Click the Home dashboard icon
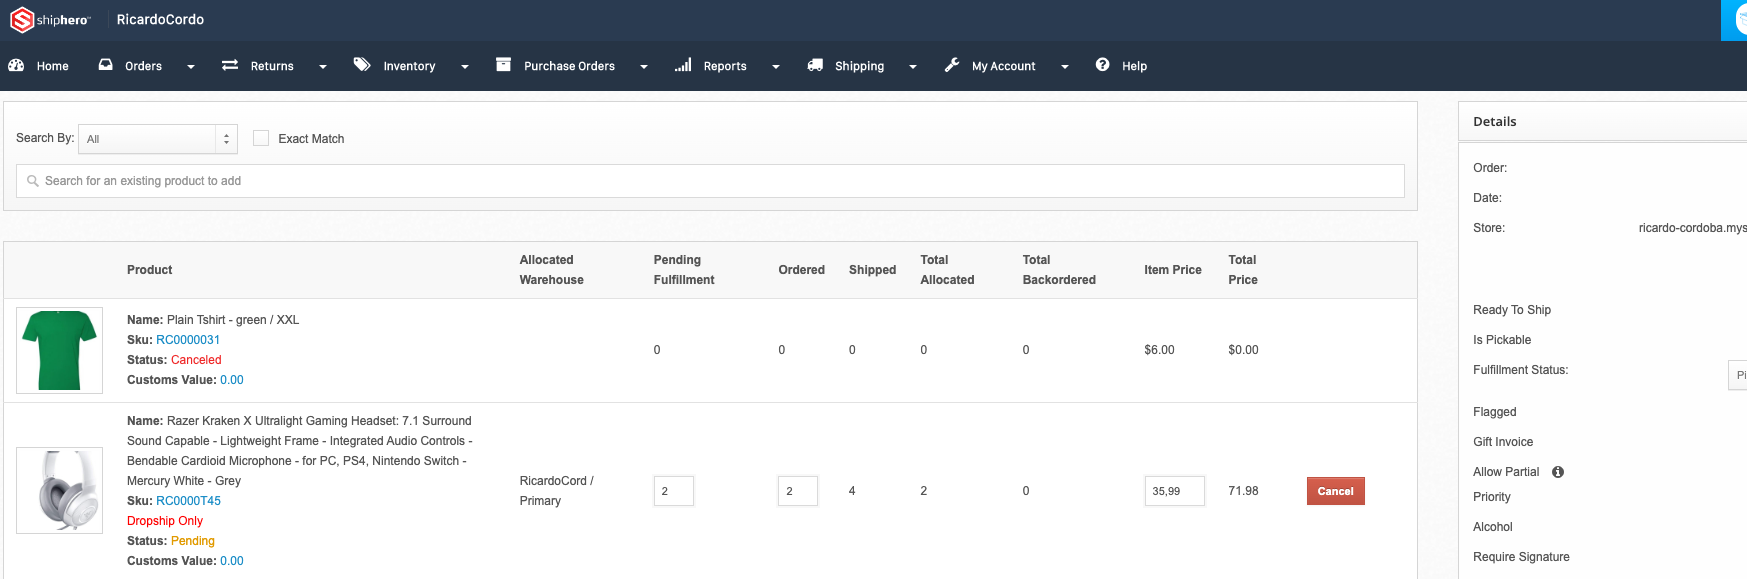The height and width of the screenshot is (579, 1747). point(16,65)
